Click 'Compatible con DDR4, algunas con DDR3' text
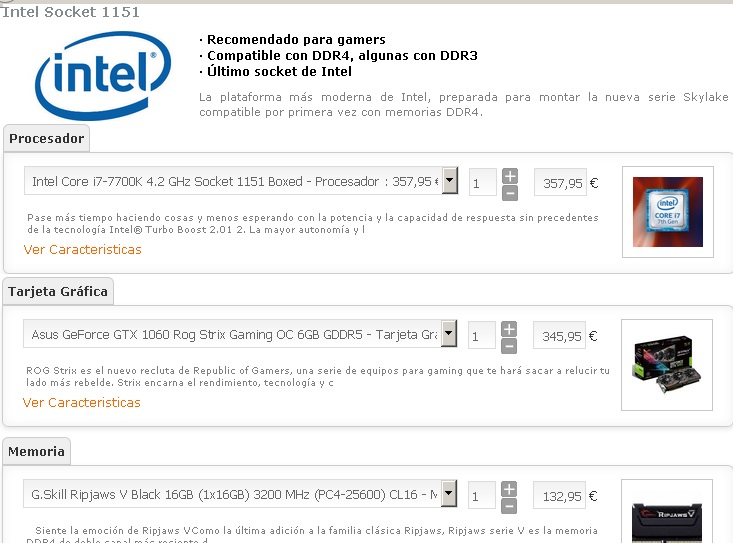The image size is (733, 544). (342, 55)
